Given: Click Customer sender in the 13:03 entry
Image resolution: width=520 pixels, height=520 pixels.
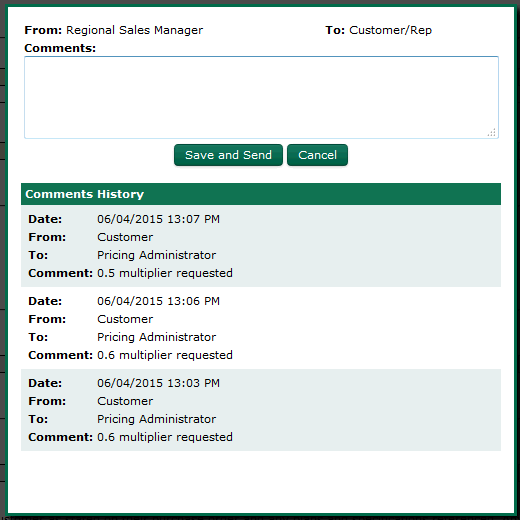Looking at the screenshot, I should (125, 401).
